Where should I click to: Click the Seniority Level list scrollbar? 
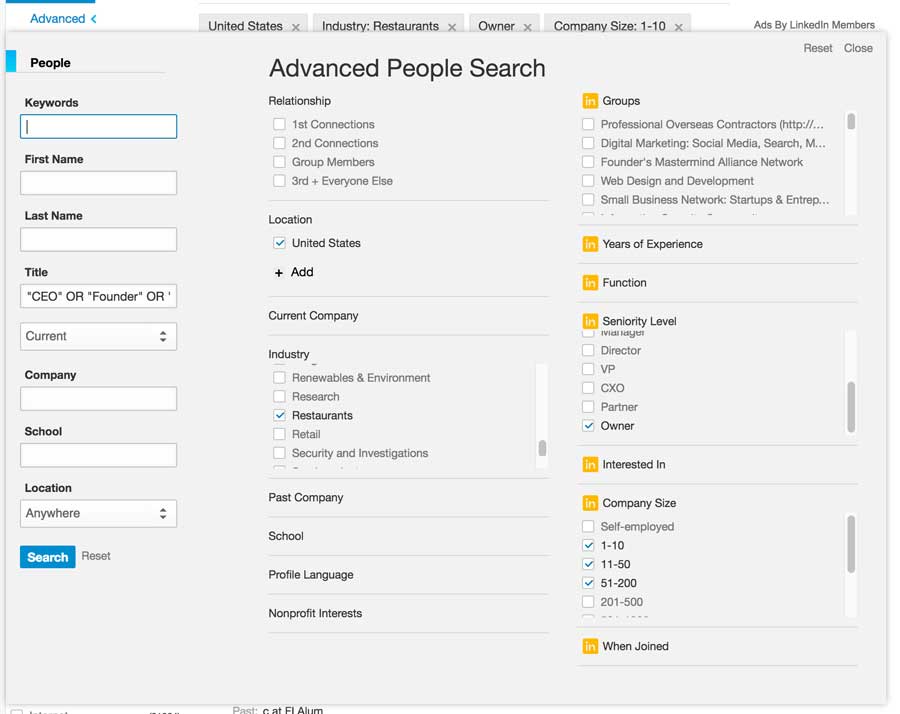(x=851, y=406)
